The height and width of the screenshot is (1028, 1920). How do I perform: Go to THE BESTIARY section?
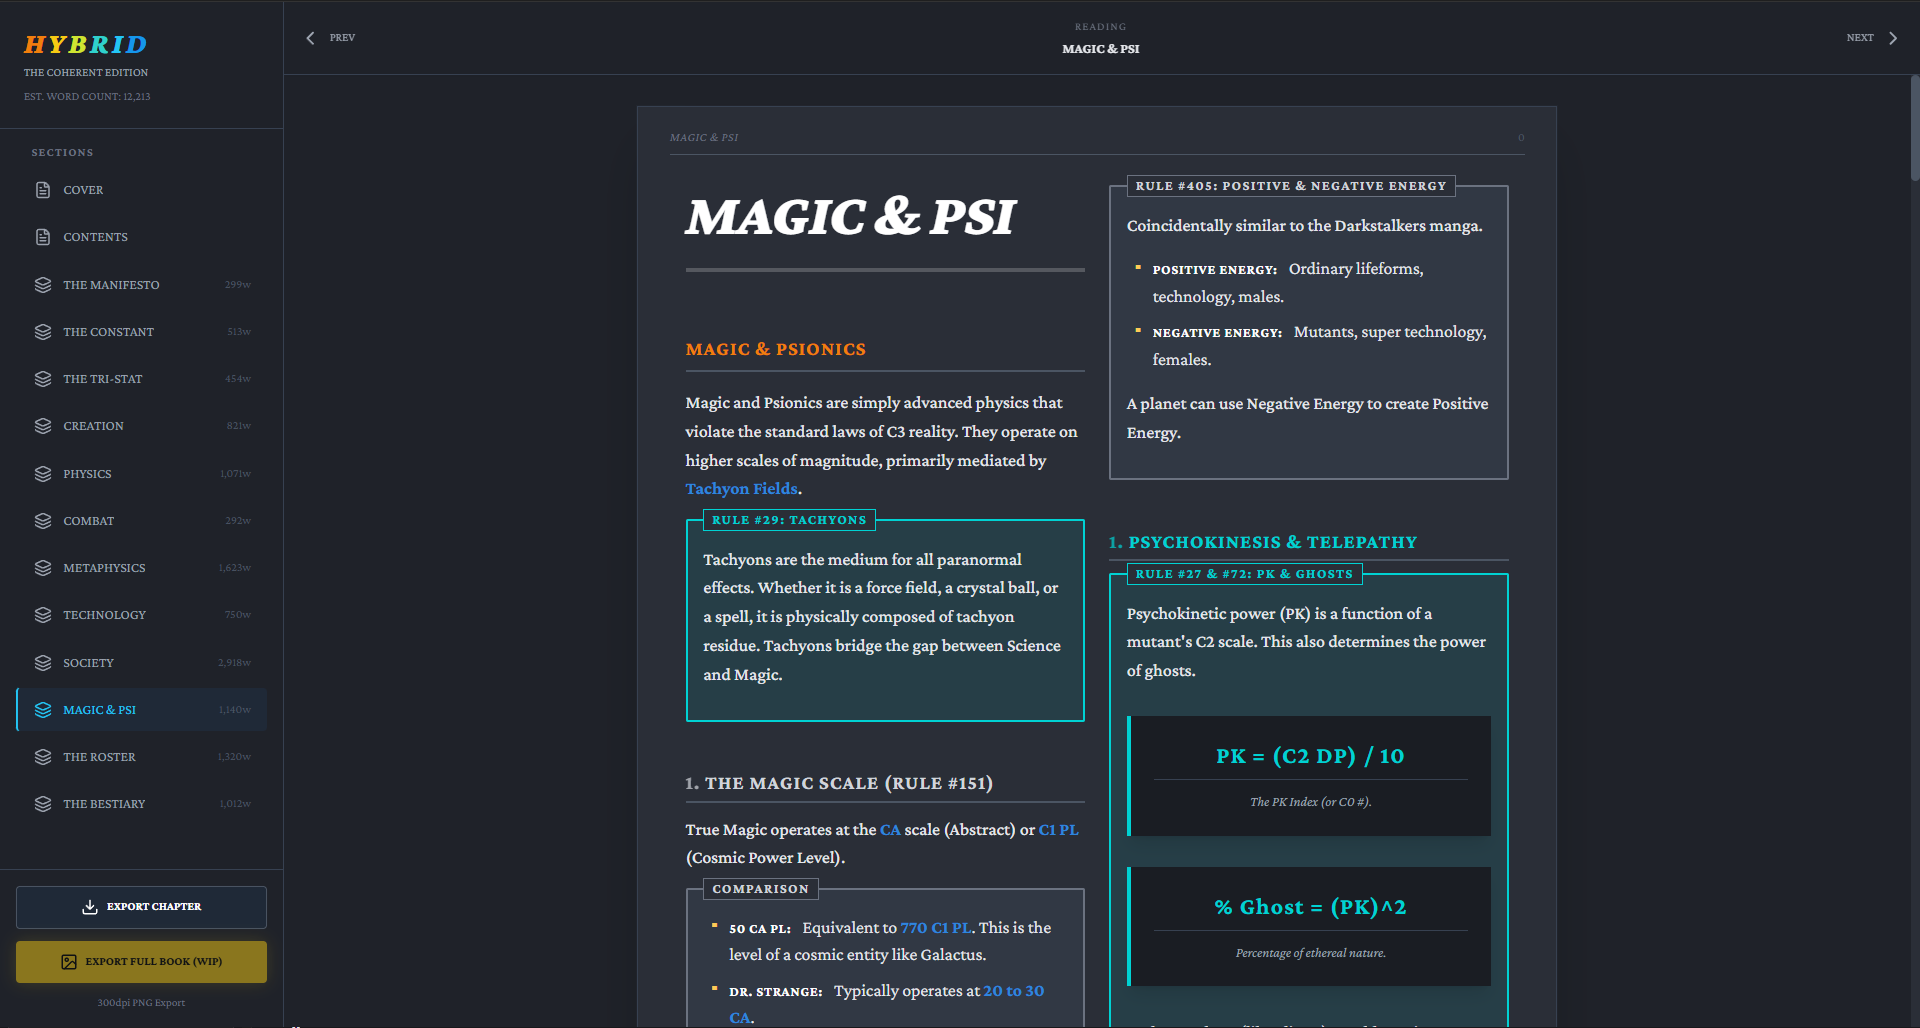[x=141, y=804]
